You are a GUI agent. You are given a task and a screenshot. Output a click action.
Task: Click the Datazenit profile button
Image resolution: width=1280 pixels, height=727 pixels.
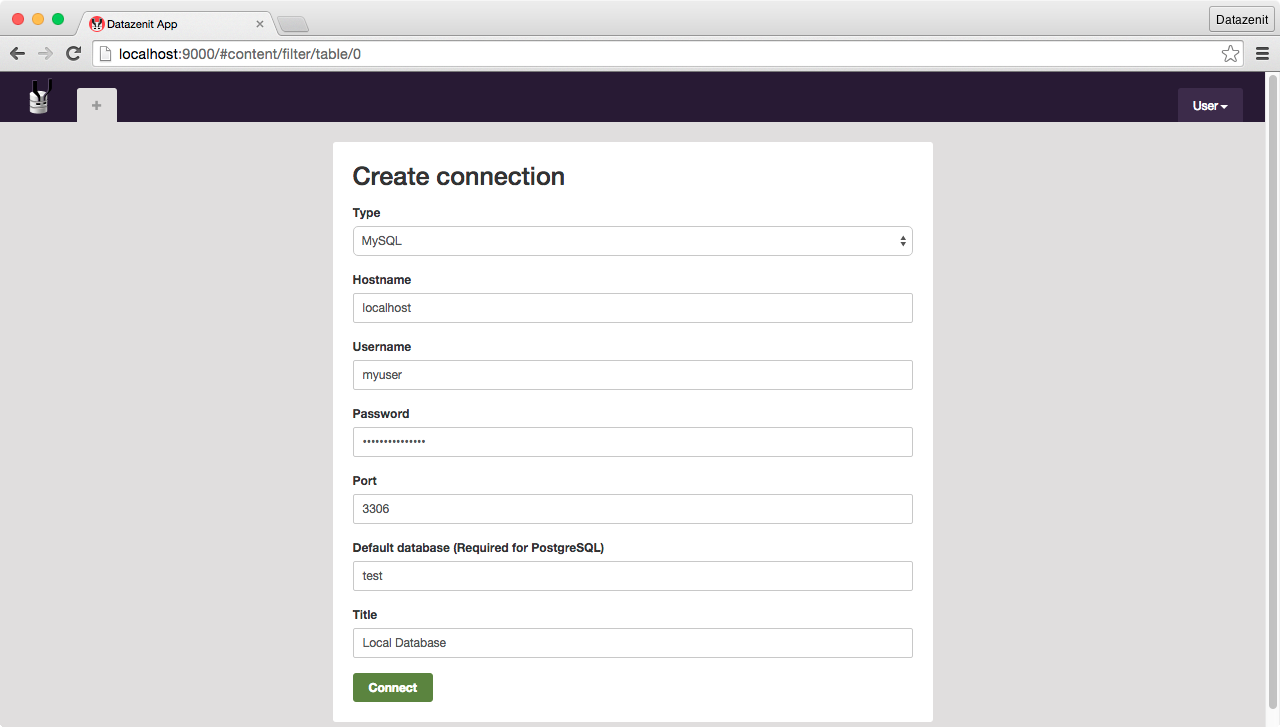coord(1241,19)
